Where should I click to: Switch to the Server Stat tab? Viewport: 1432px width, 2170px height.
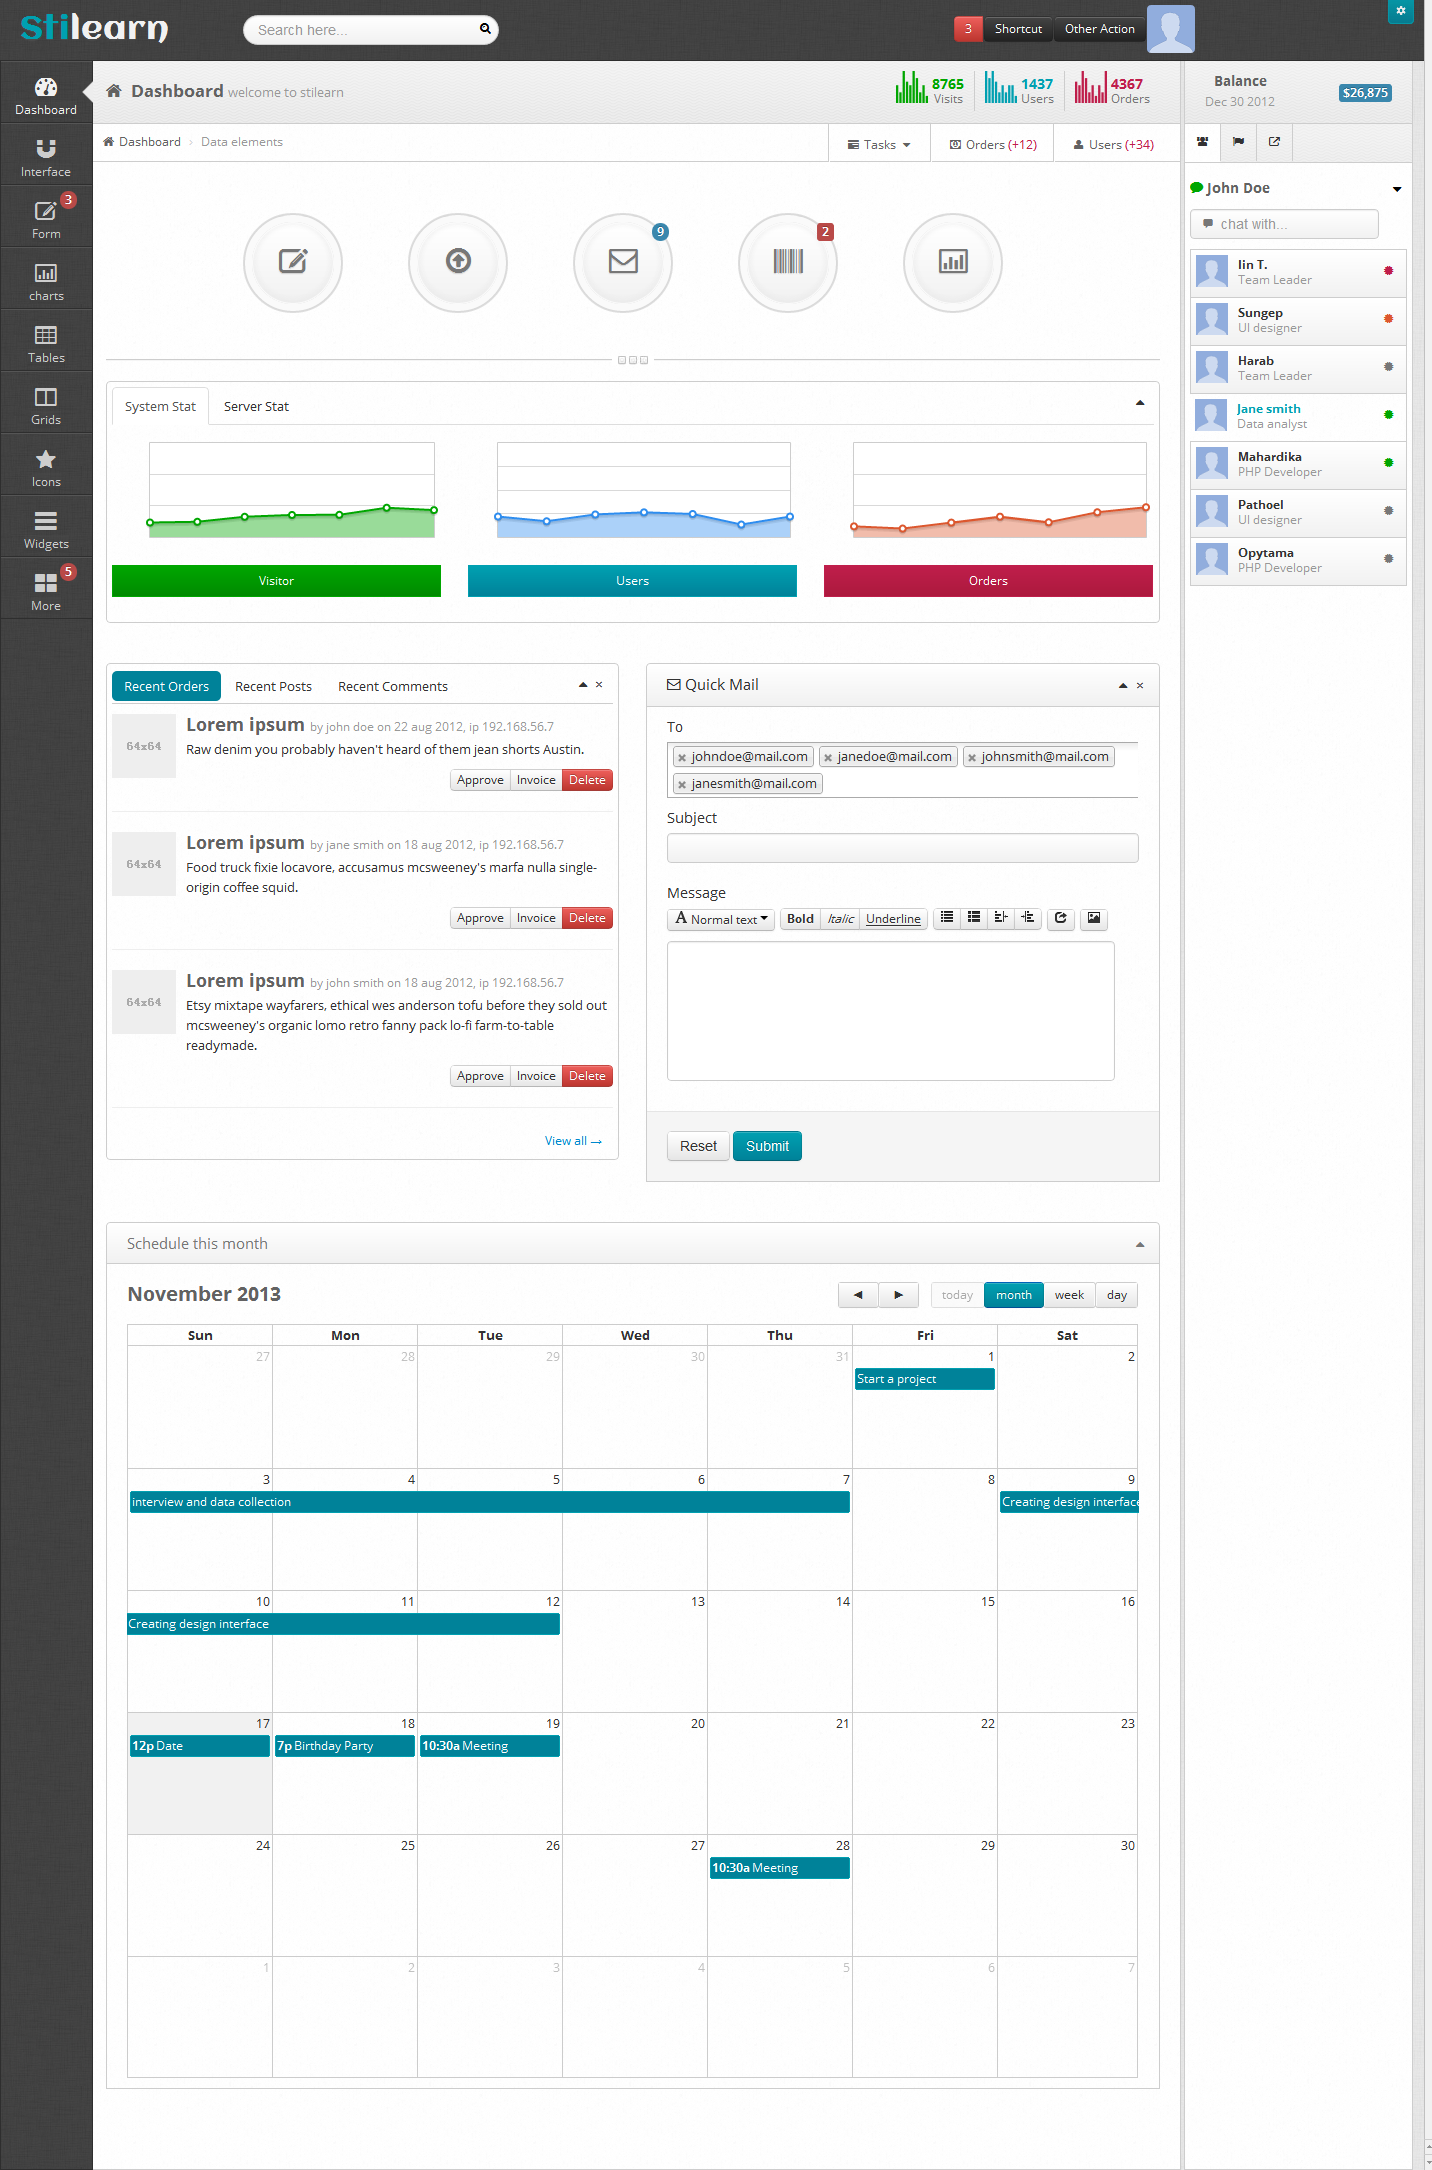(x=256, y=407)
